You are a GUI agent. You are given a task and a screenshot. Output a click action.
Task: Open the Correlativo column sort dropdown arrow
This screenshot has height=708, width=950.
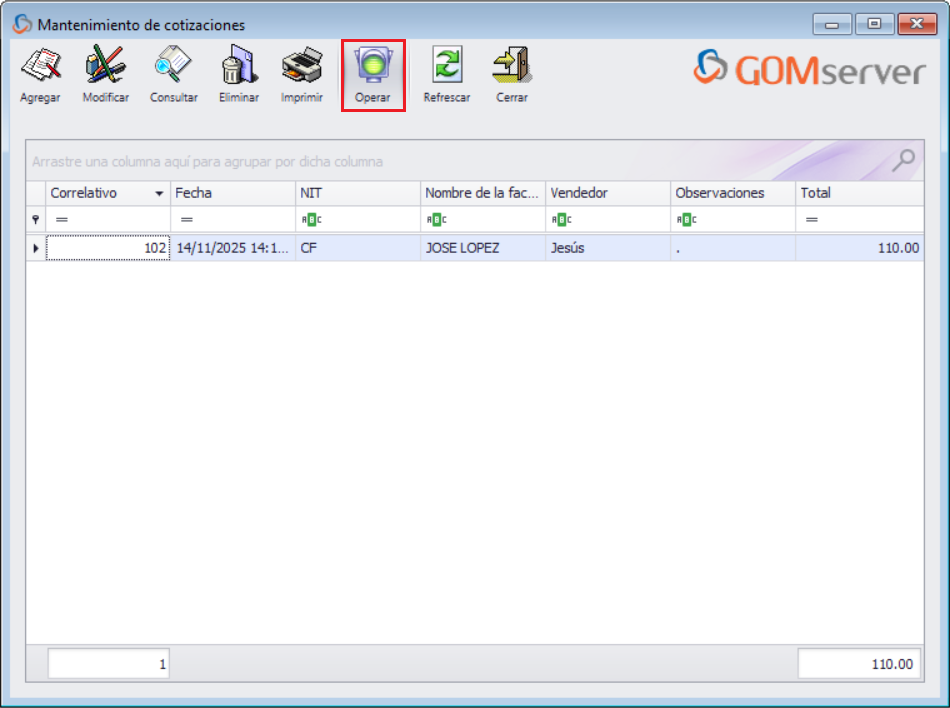(x=160, y=193)
